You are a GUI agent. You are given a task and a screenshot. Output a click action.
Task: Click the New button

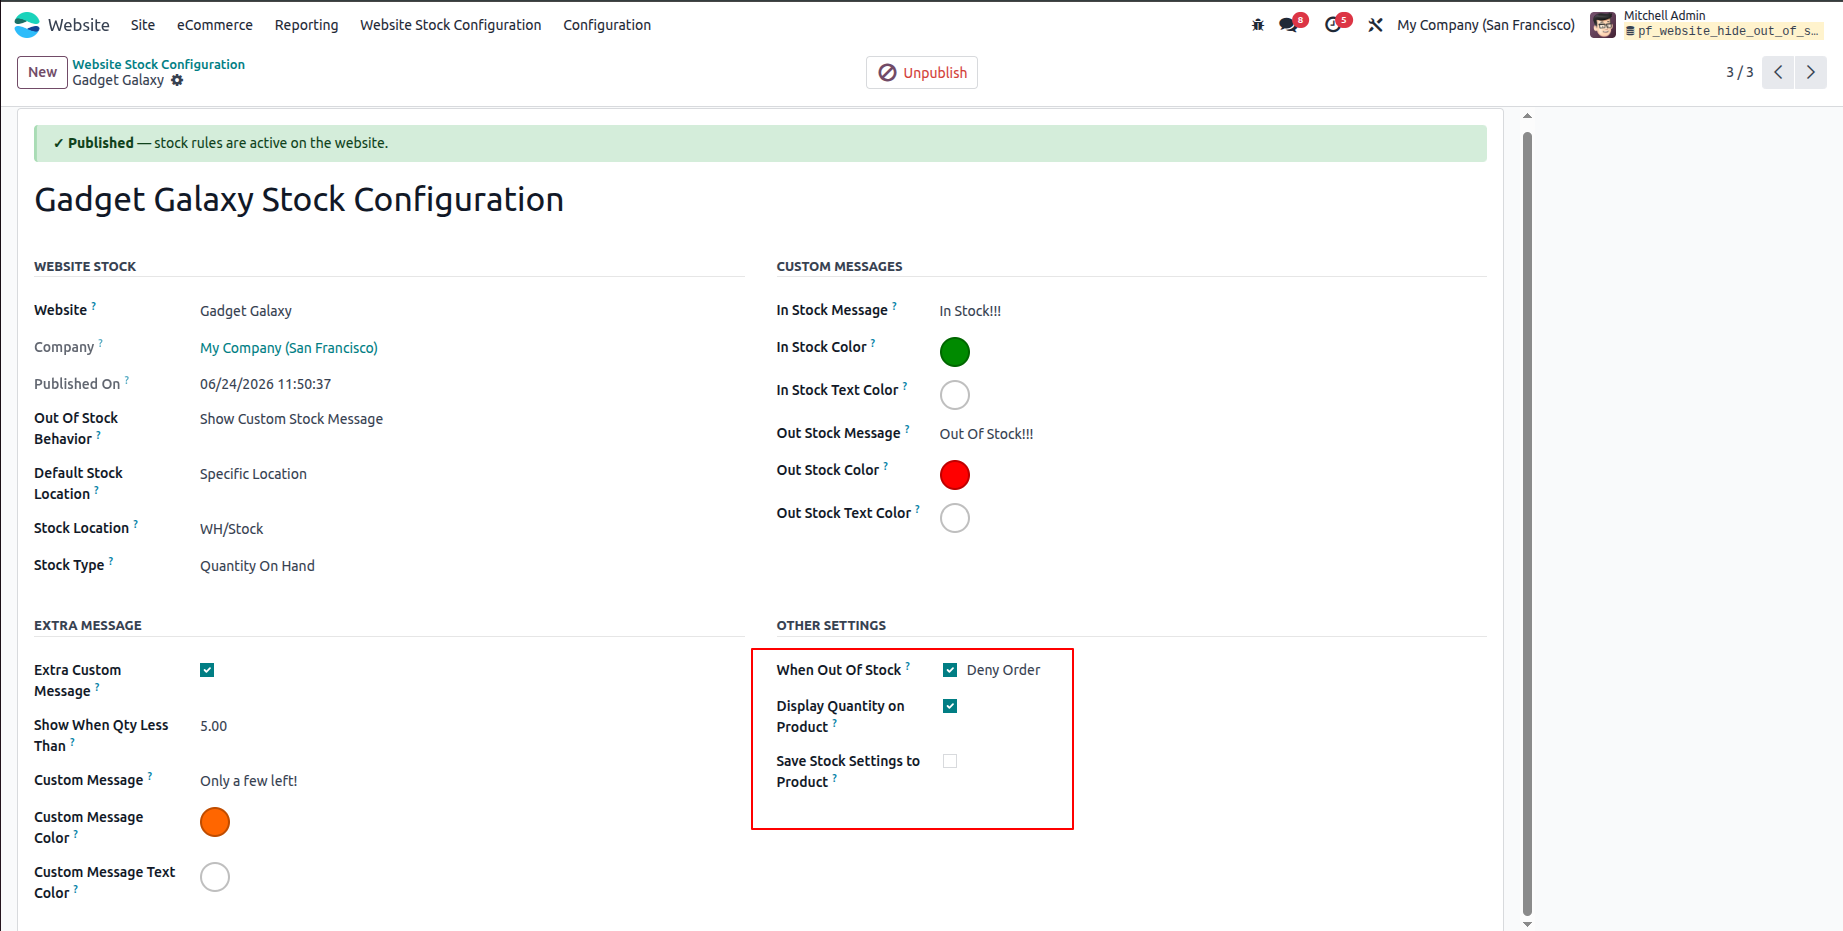pos(43,72)
